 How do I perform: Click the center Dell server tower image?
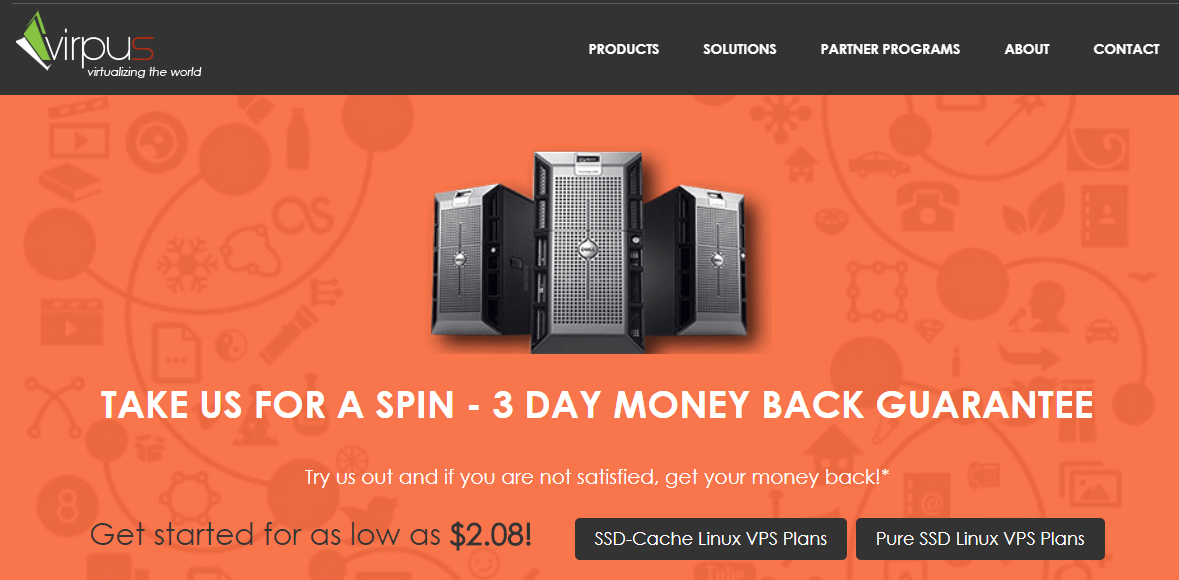click(x=589, y=252)
